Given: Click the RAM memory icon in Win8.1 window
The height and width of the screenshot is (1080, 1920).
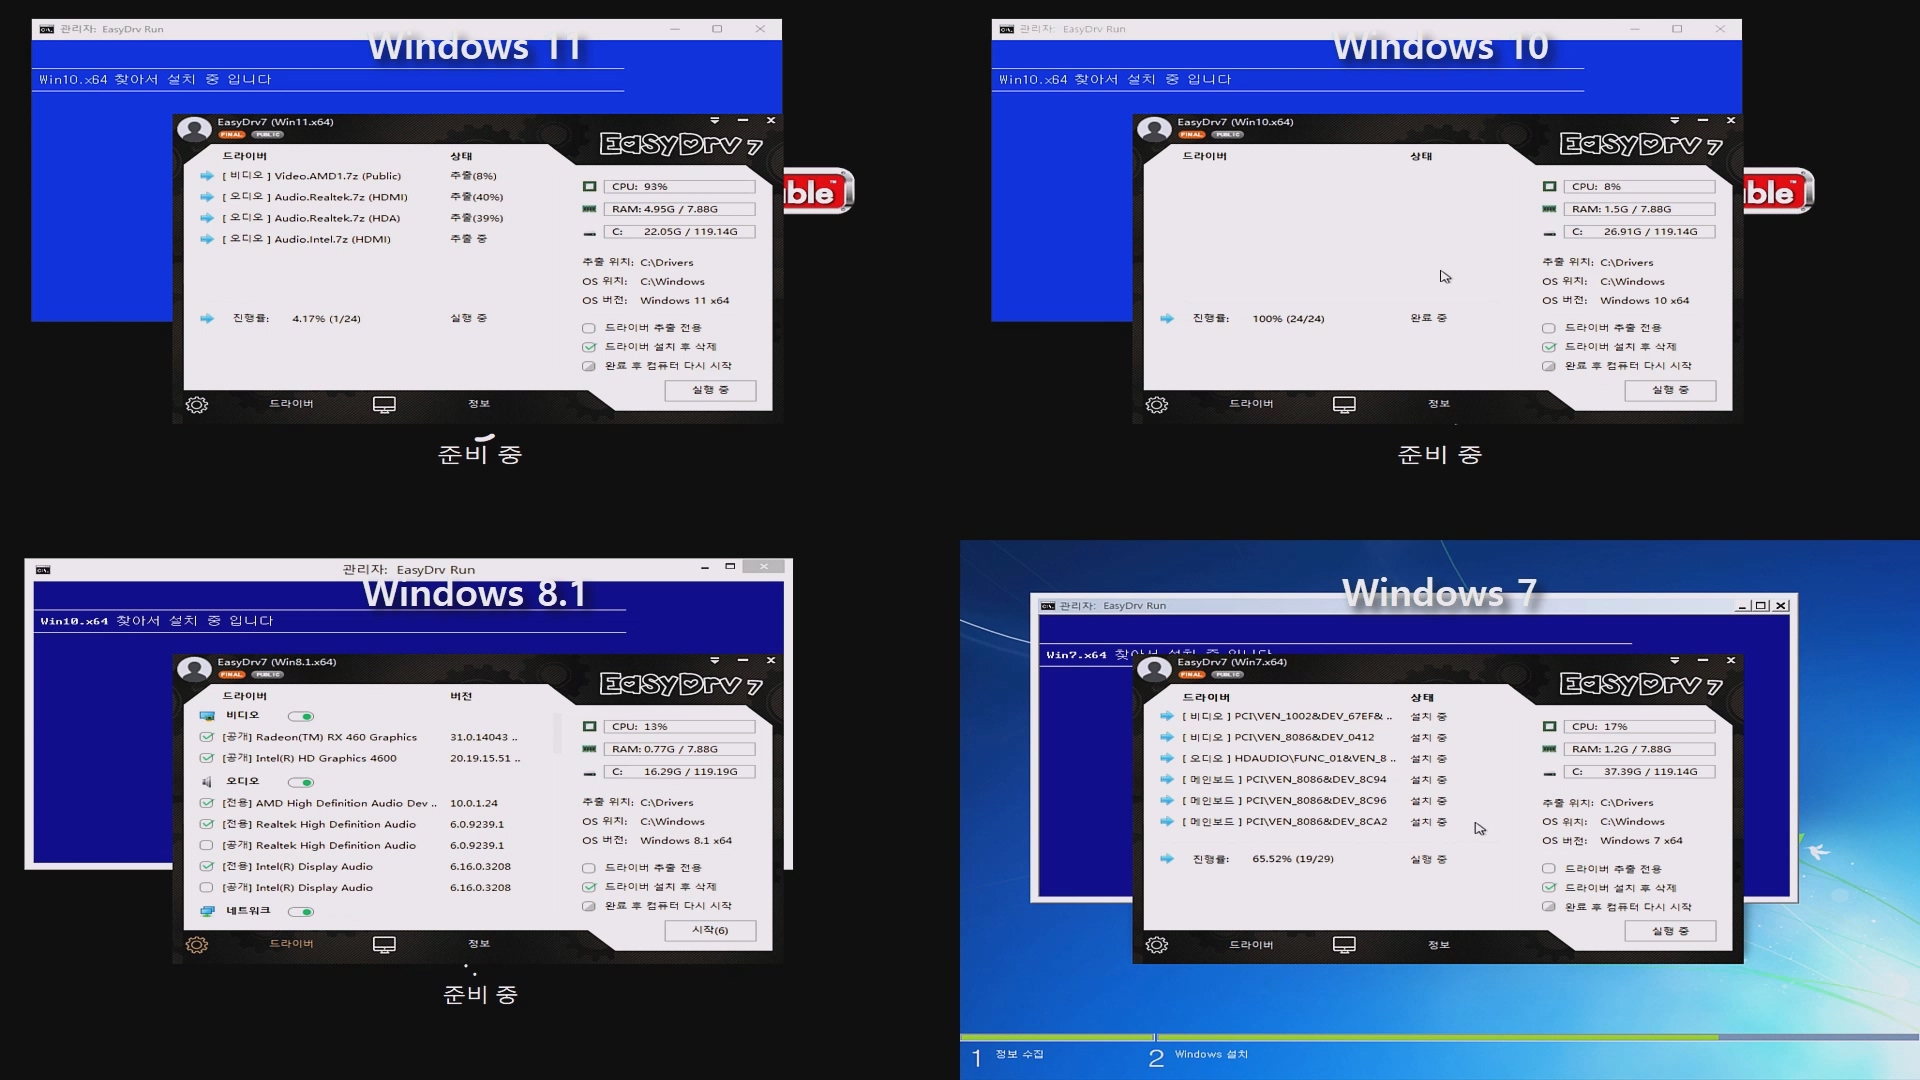Looking at the screenshot, I should (x=589, y=749).
